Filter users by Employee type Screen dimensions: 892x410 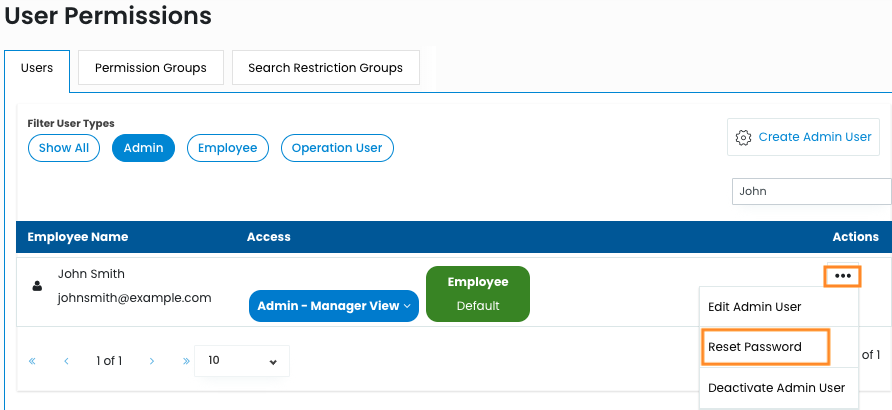click(x=227, y=148)
